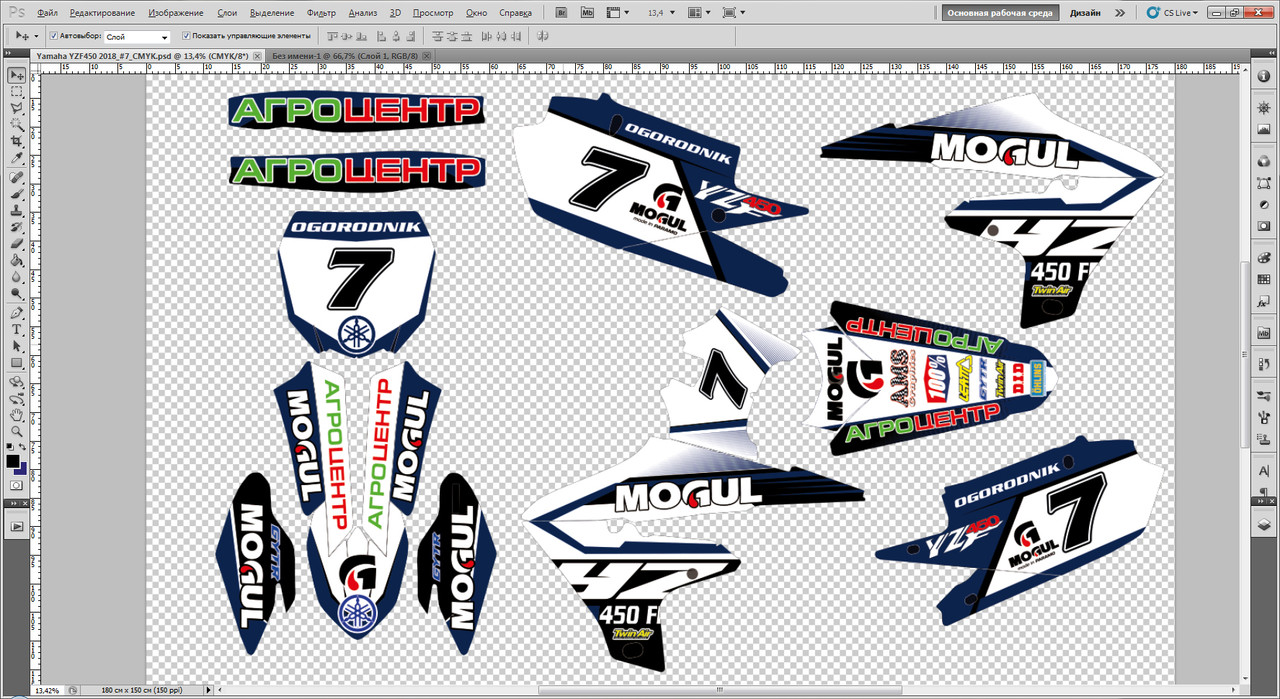1280x699 pixels.
Task: Launch Adobe Bridge via Br icon
Action: pyautogui.click(x=561, y=13)
